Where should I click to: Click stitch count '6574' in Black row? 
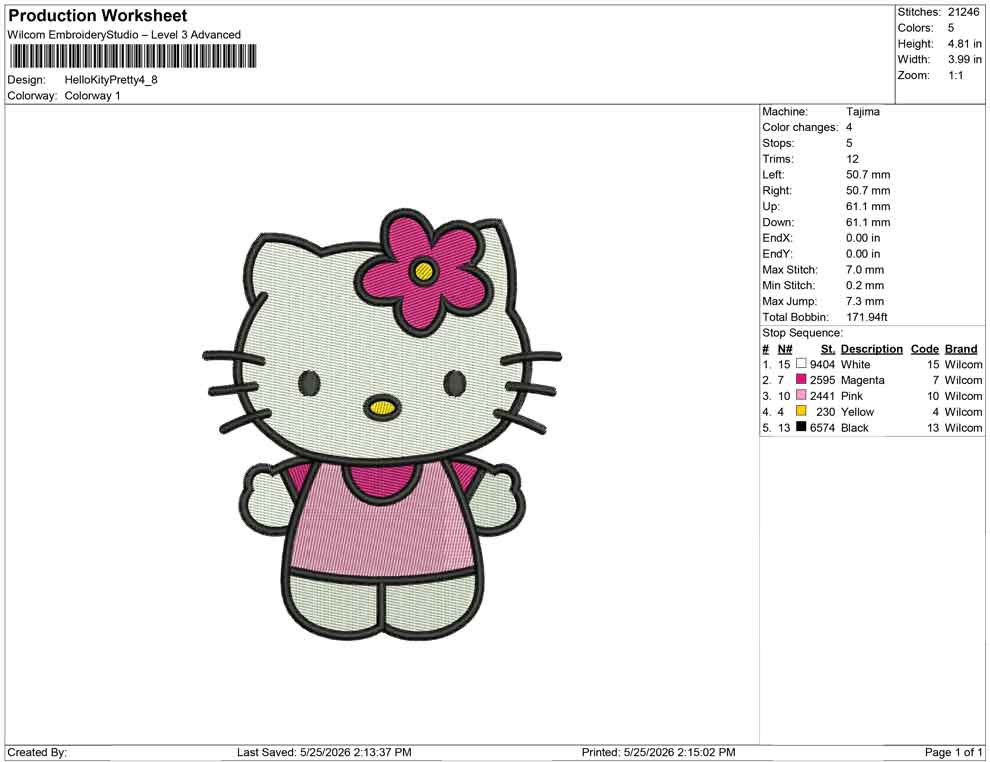(822, 427)
